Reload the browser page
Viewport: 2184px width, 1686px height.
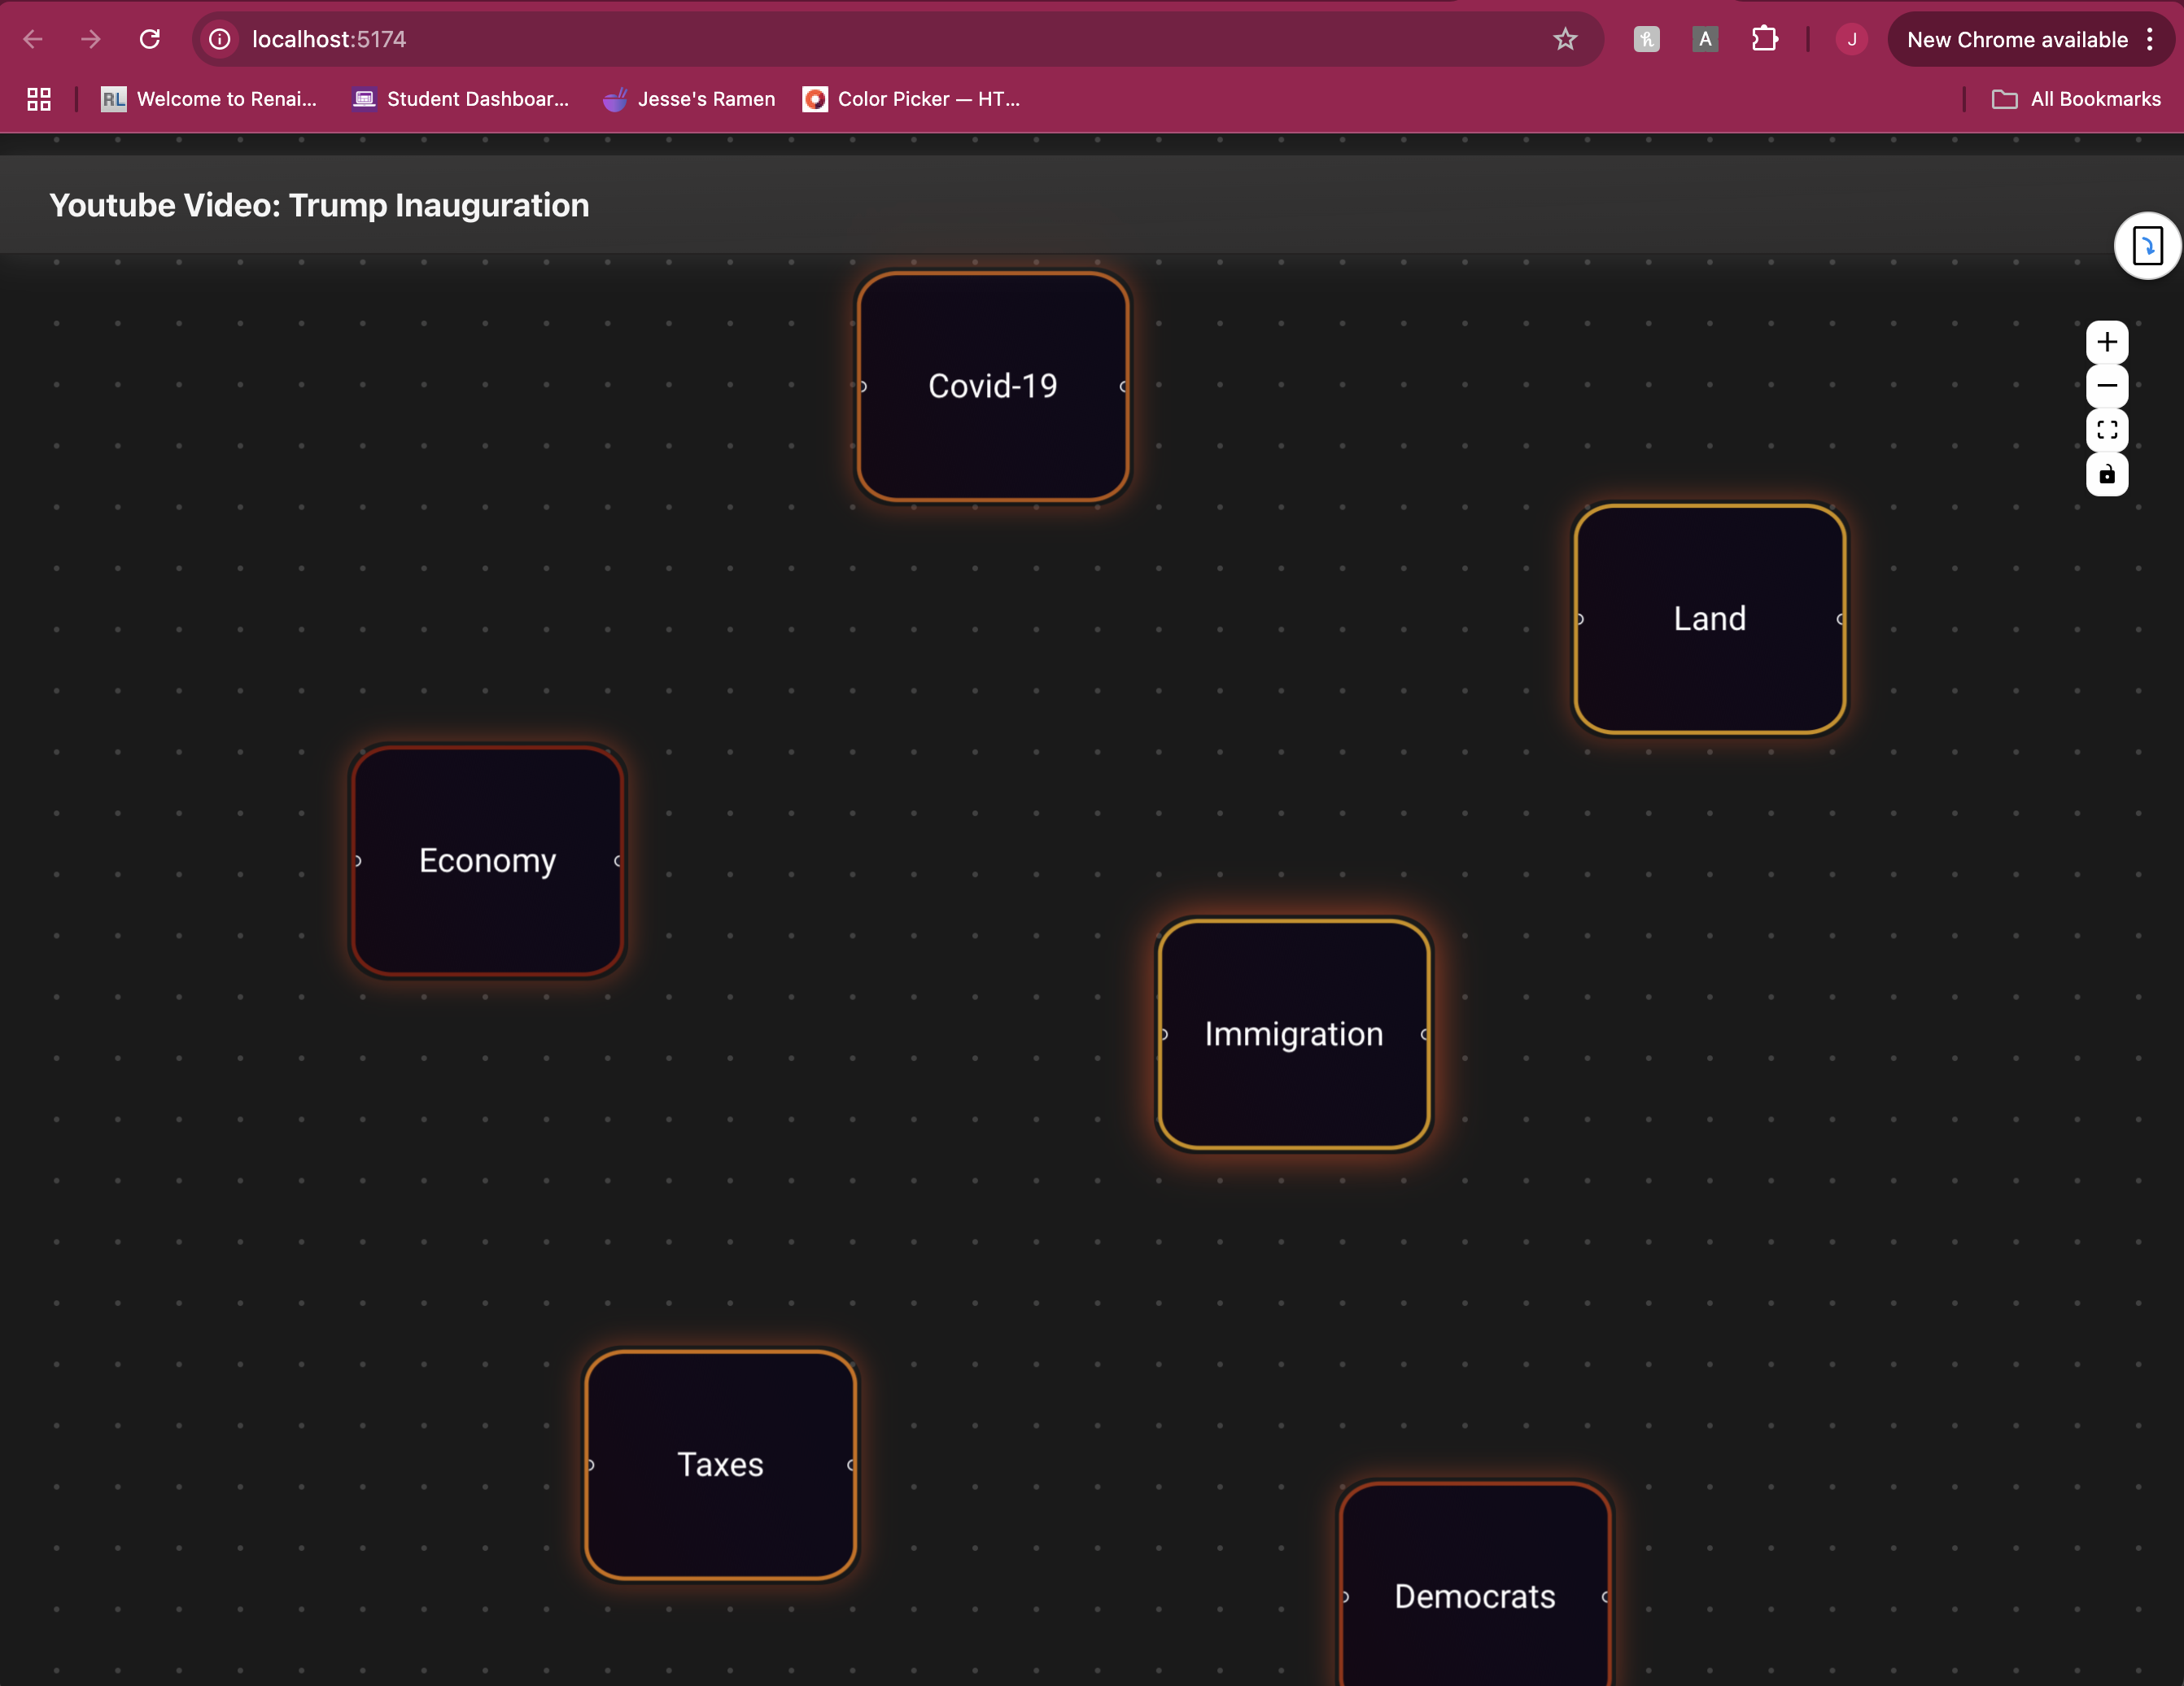pyautogui.click(x=150, y=39)
